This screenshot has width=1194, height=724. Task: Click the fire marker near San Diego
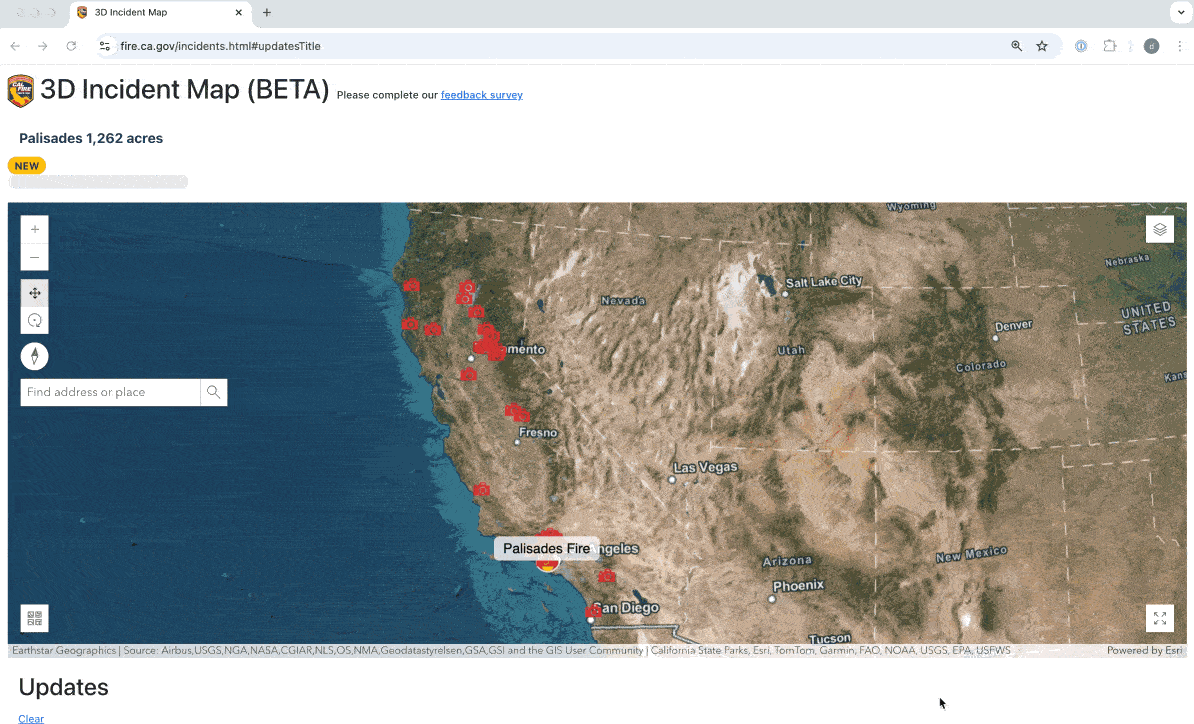[594, 611]
